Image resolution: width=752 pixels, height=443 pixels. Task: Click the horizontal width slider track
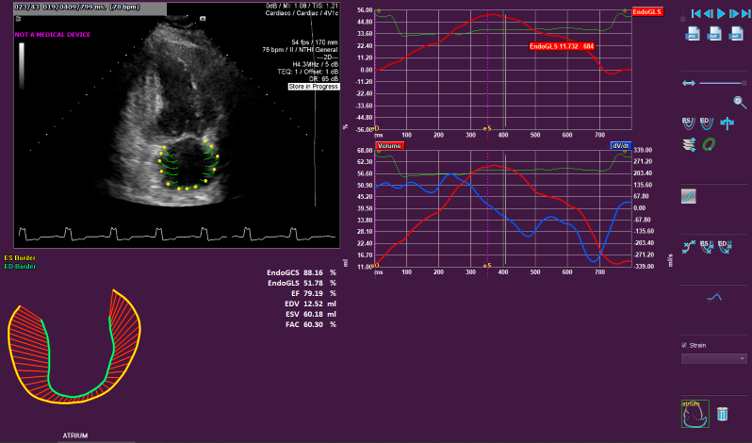721,82
